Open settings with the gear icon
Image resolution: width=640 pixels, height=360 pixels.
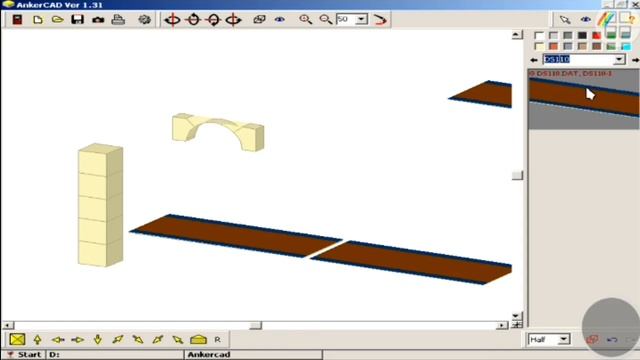[x=144, y=19]
